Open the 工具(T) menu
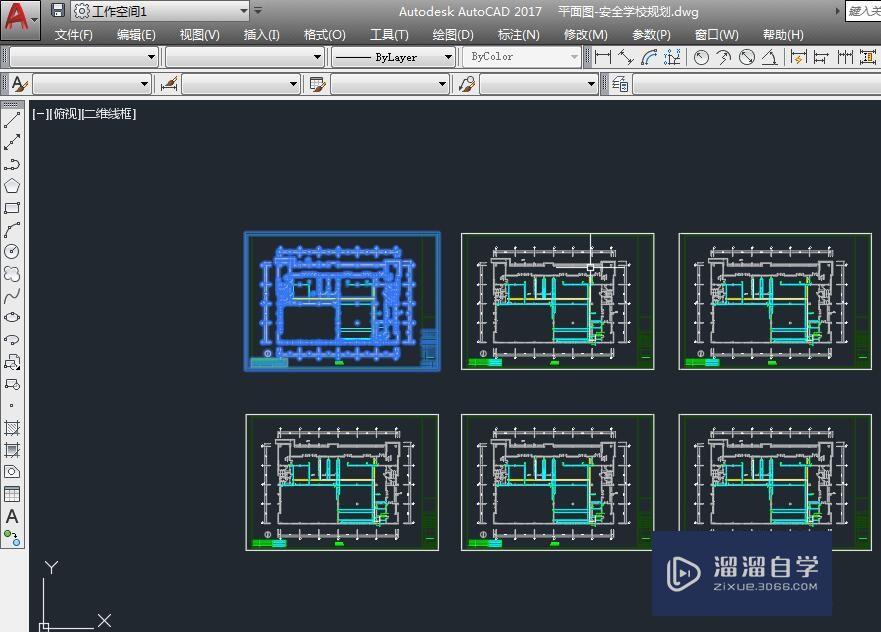 389,35
